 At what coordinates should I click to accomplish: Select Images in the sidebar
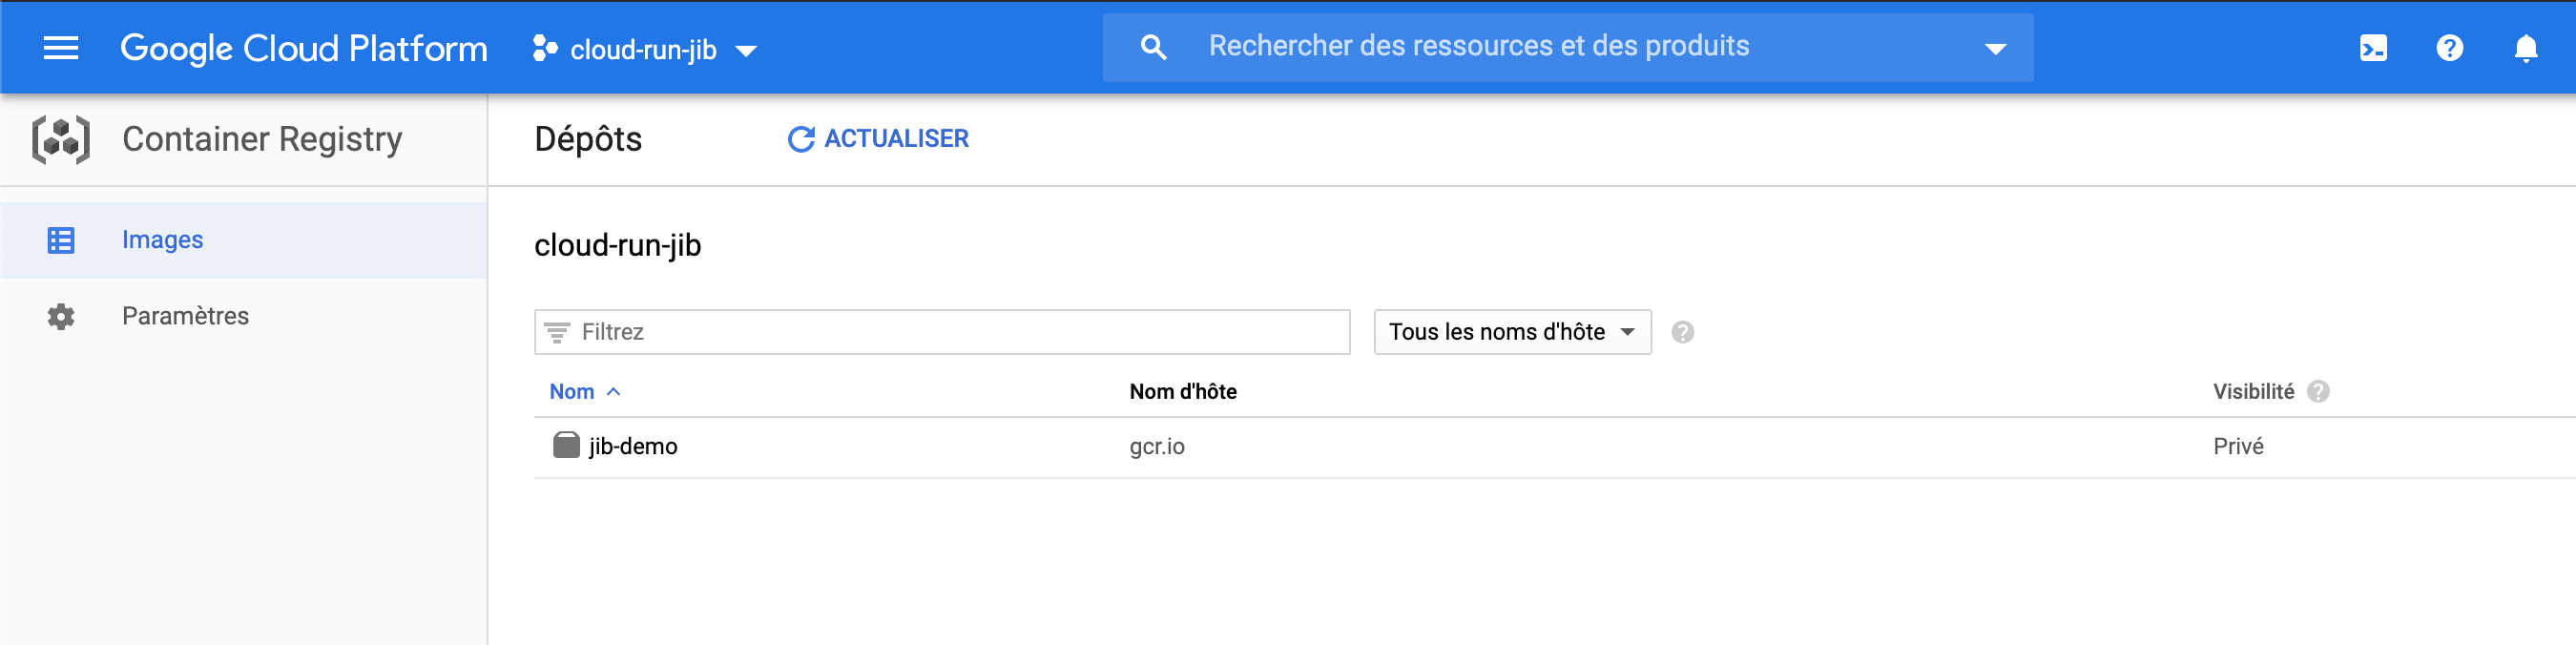[243, 240]
